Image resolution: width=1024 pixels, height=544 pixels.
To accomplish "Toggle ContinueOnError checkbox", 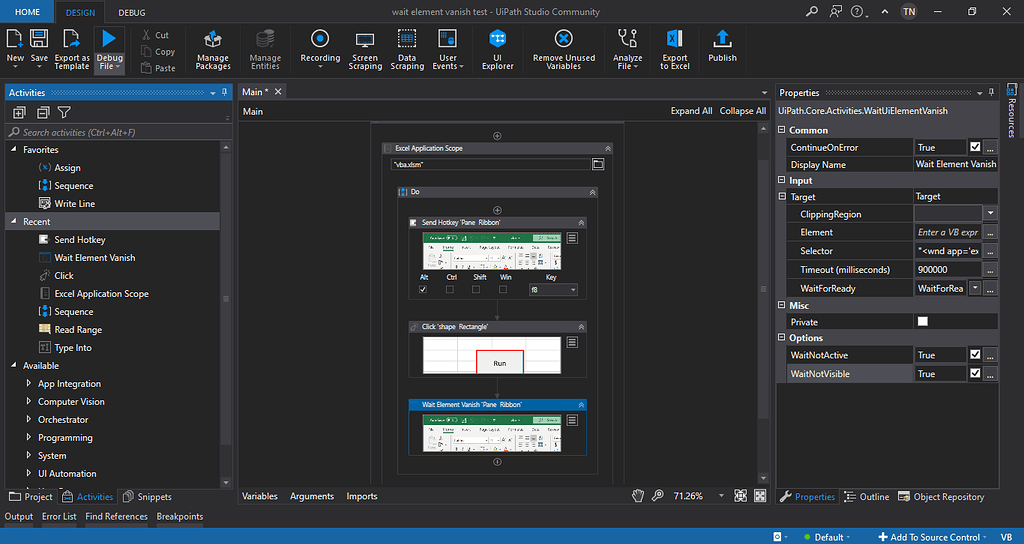I will pos(975,147).
